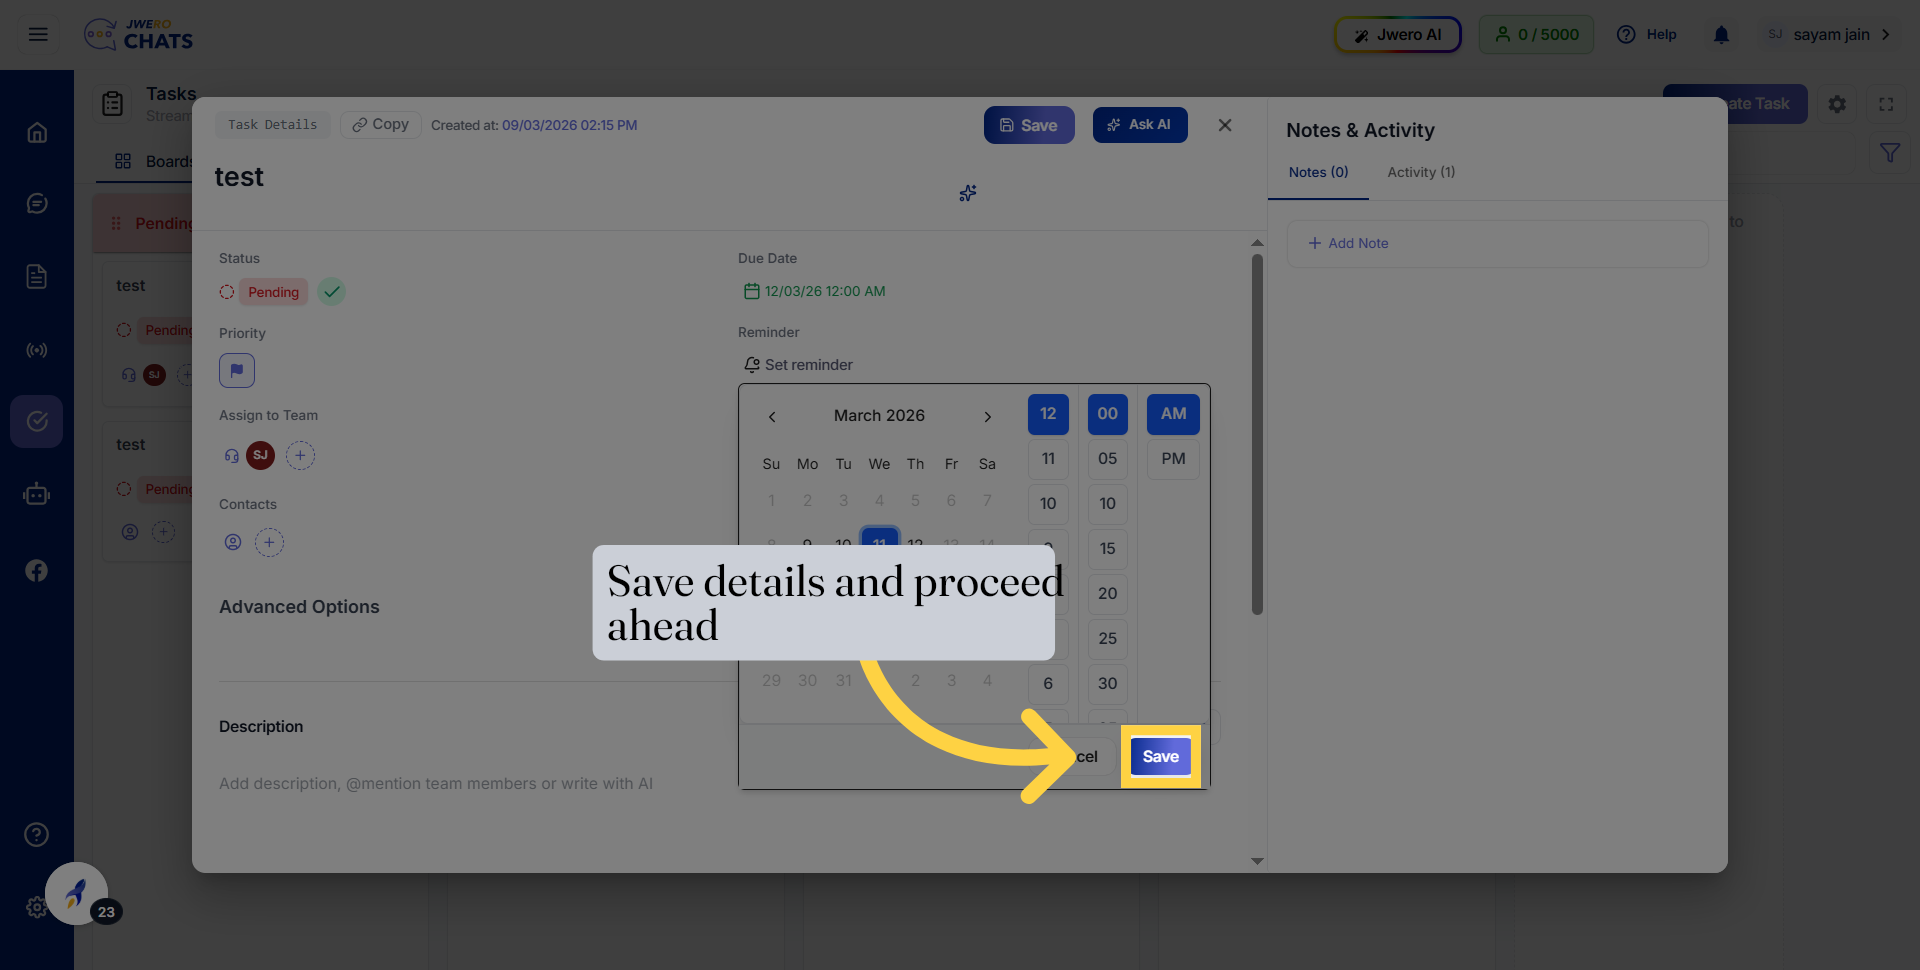Click the description text field

(436, 784)
